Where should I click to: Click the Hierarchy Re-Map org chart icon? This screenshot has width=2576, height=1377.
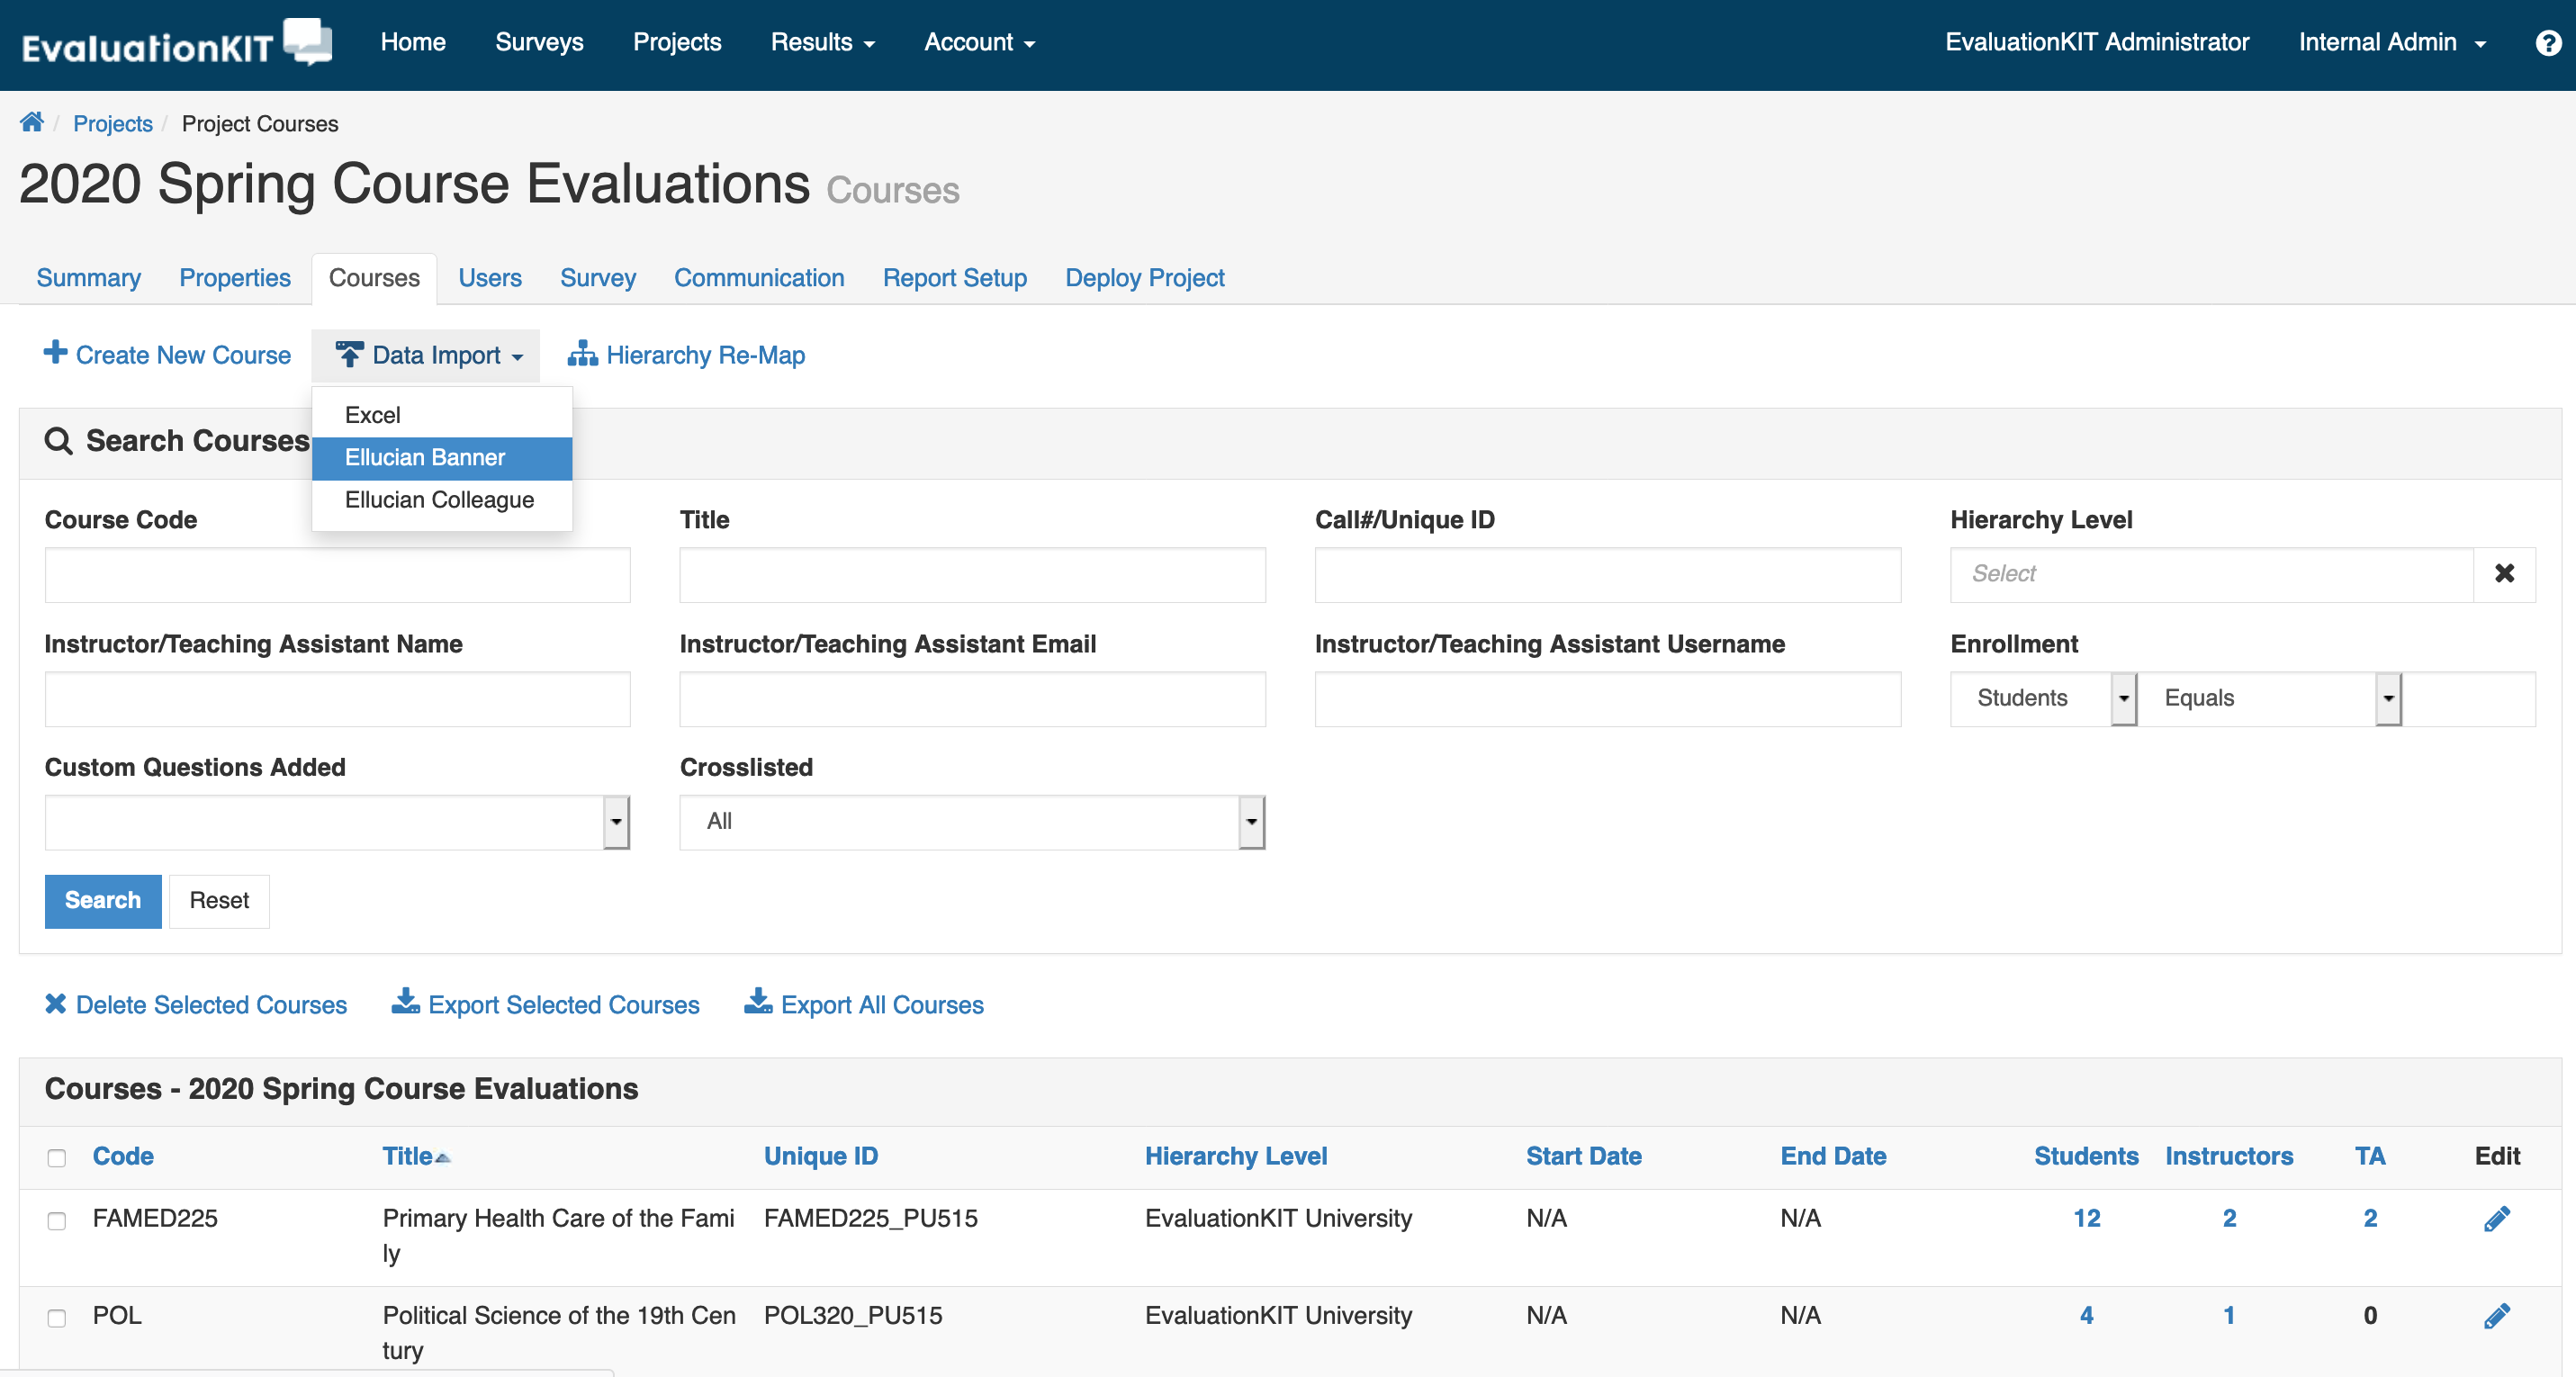[x=582, y=354]
